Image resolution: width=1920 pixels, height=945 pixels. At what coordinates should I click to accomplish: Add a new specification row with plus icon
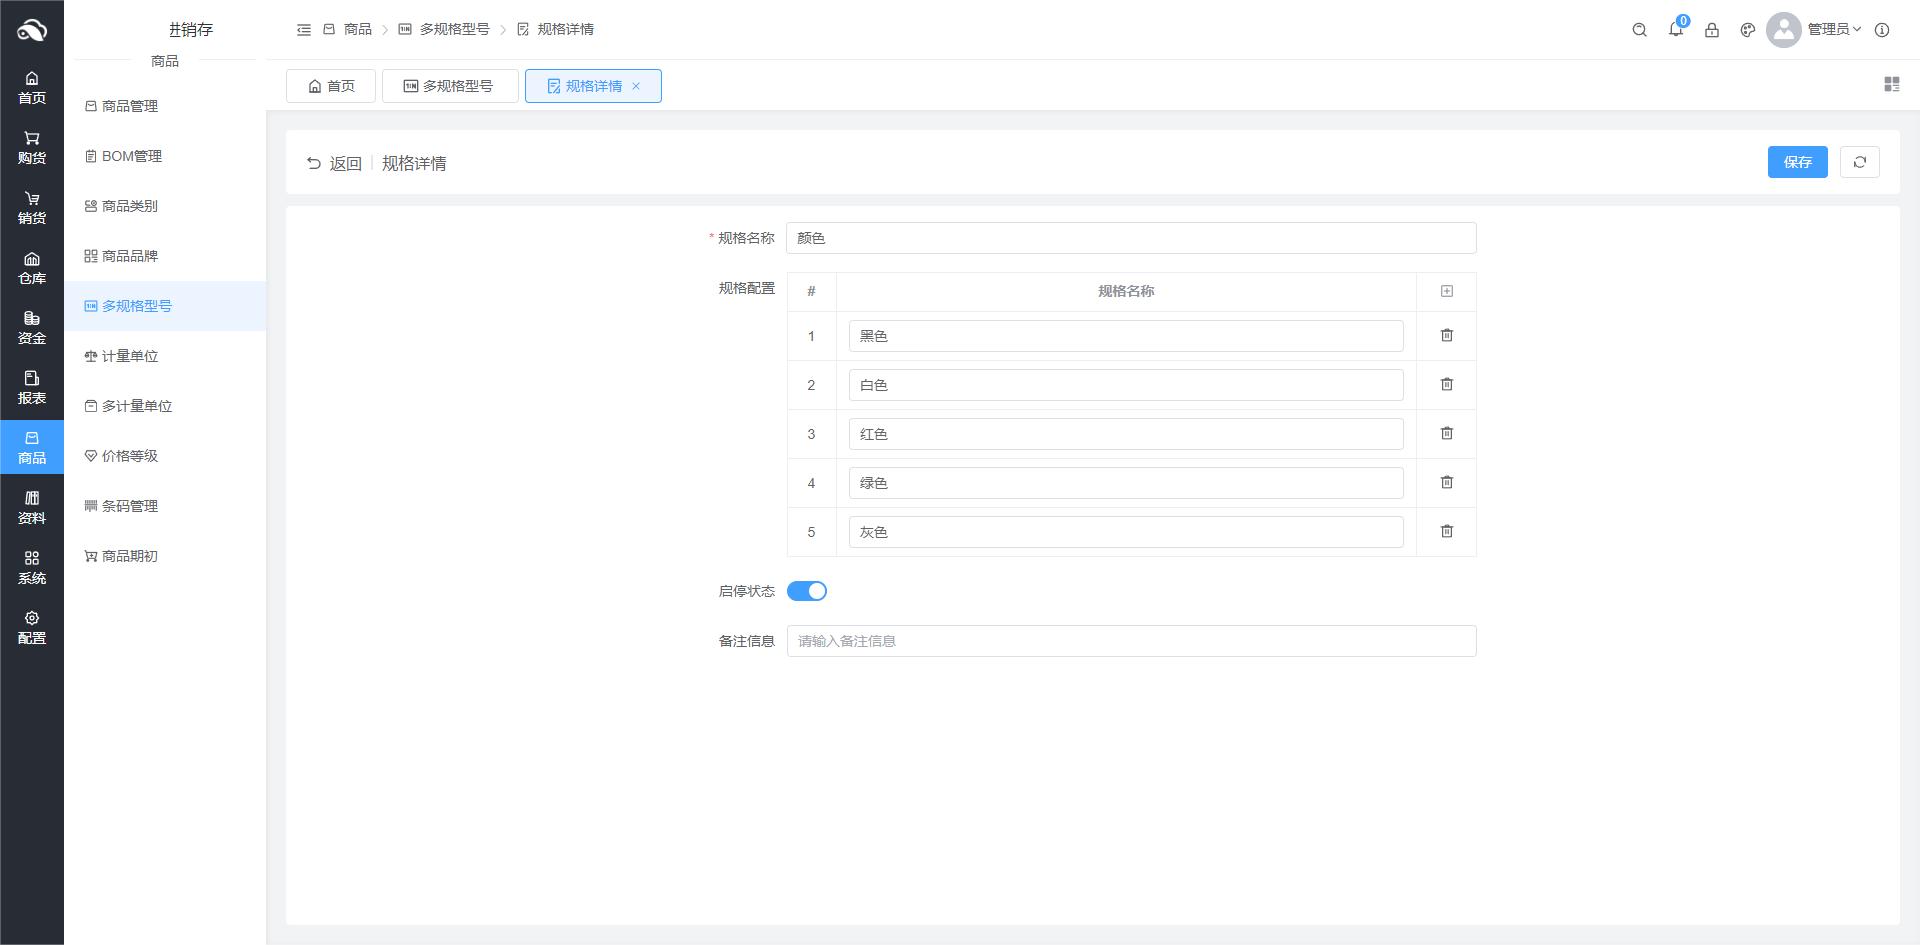(x=1446, y=291)
